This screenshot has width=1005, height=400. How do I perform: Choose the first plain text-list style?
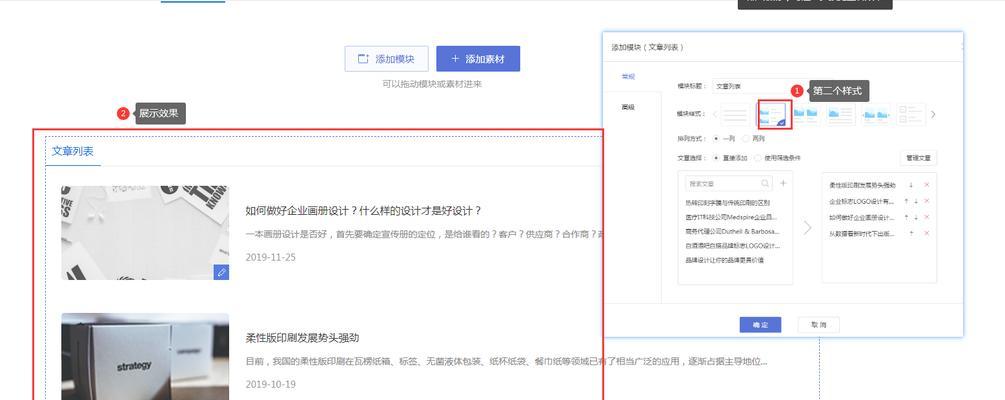[x=736, y=115]
